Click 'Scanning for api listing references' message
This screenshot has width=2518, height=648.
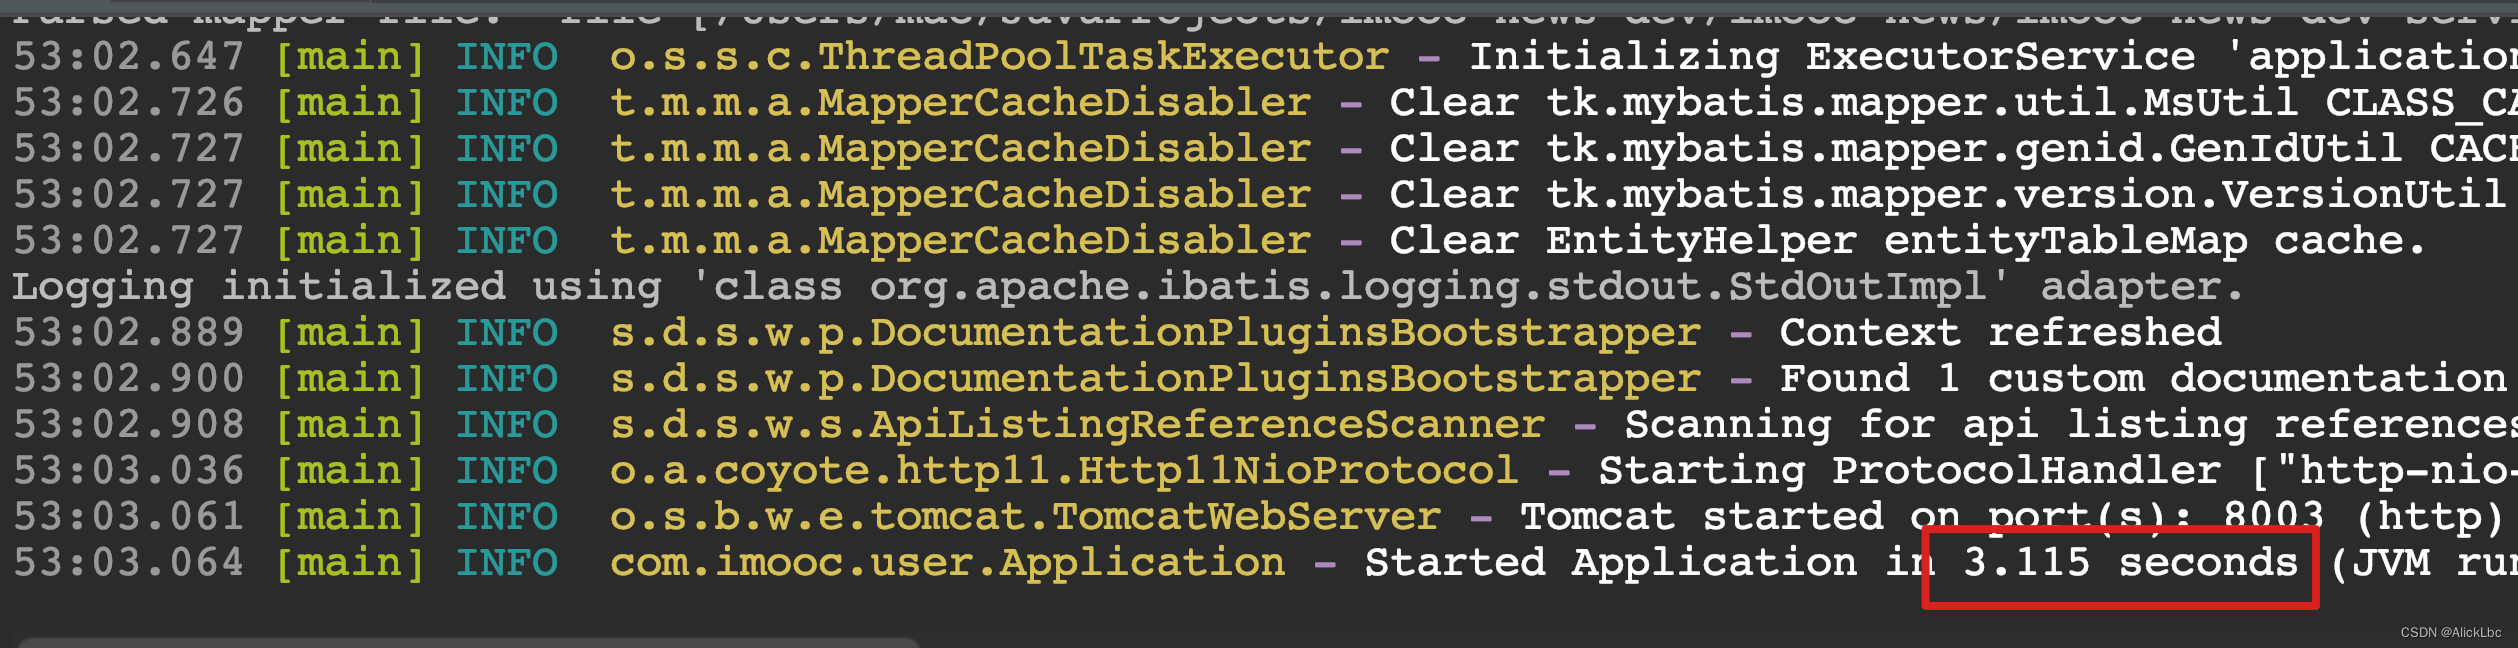(2070, 425)
